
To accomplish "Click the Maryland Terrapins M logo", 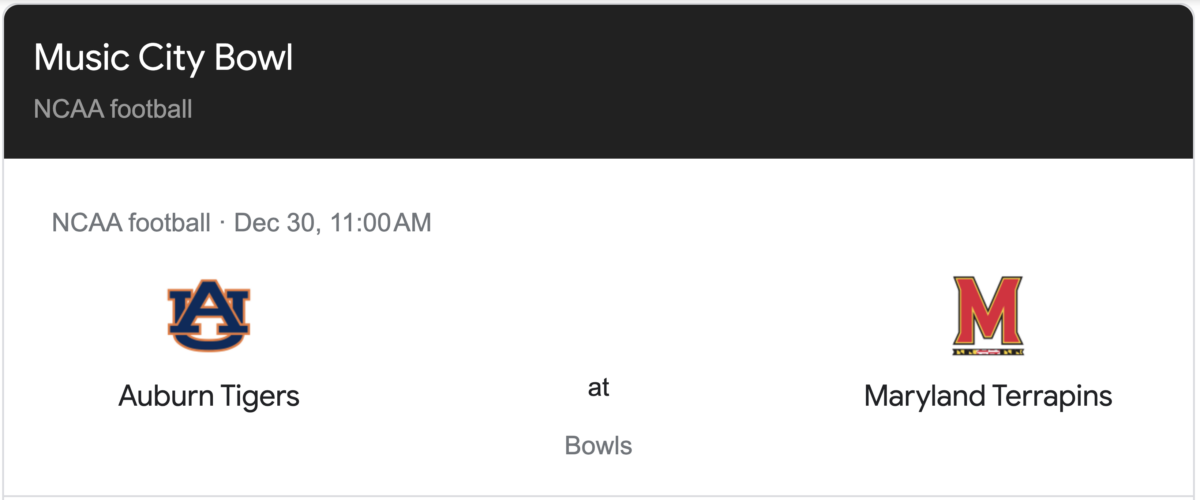I will (x=988, y=316).
